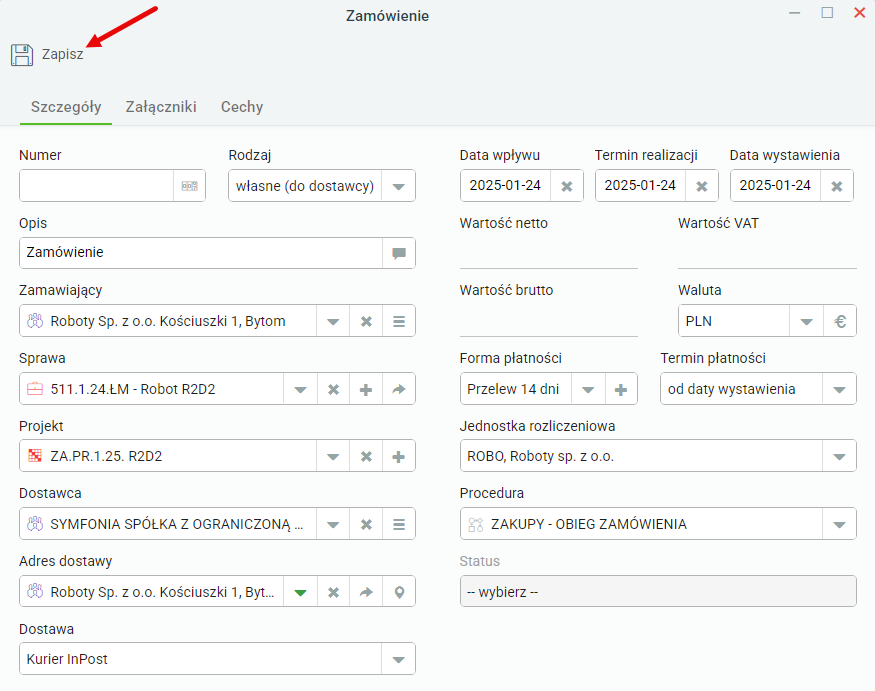The width and height of the screenshot is (875, 691).
Task: Click the ZAKUPY - OBIEG ZAMÓWIENIA text
Action: point(589,524)
